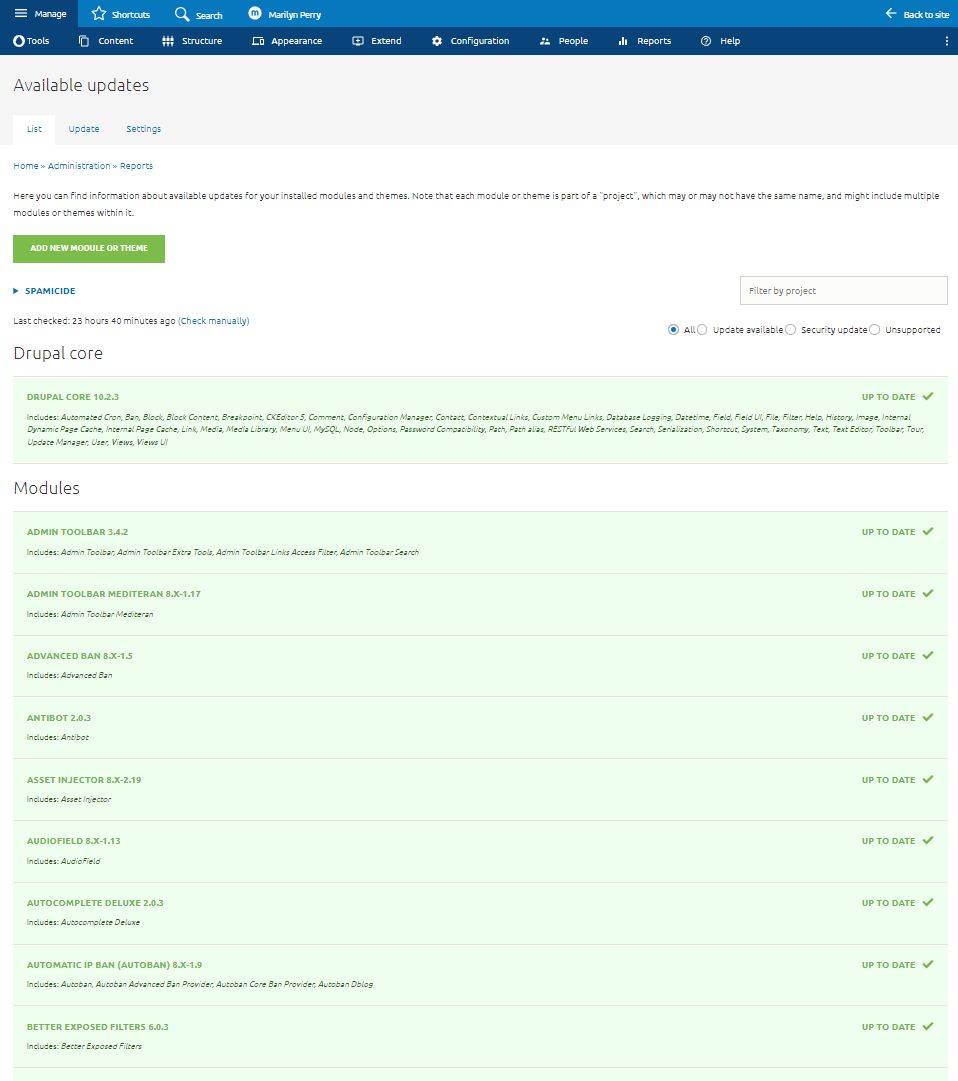
Task: Open the Manage hamburger menu icon
Action: (21, 13)
